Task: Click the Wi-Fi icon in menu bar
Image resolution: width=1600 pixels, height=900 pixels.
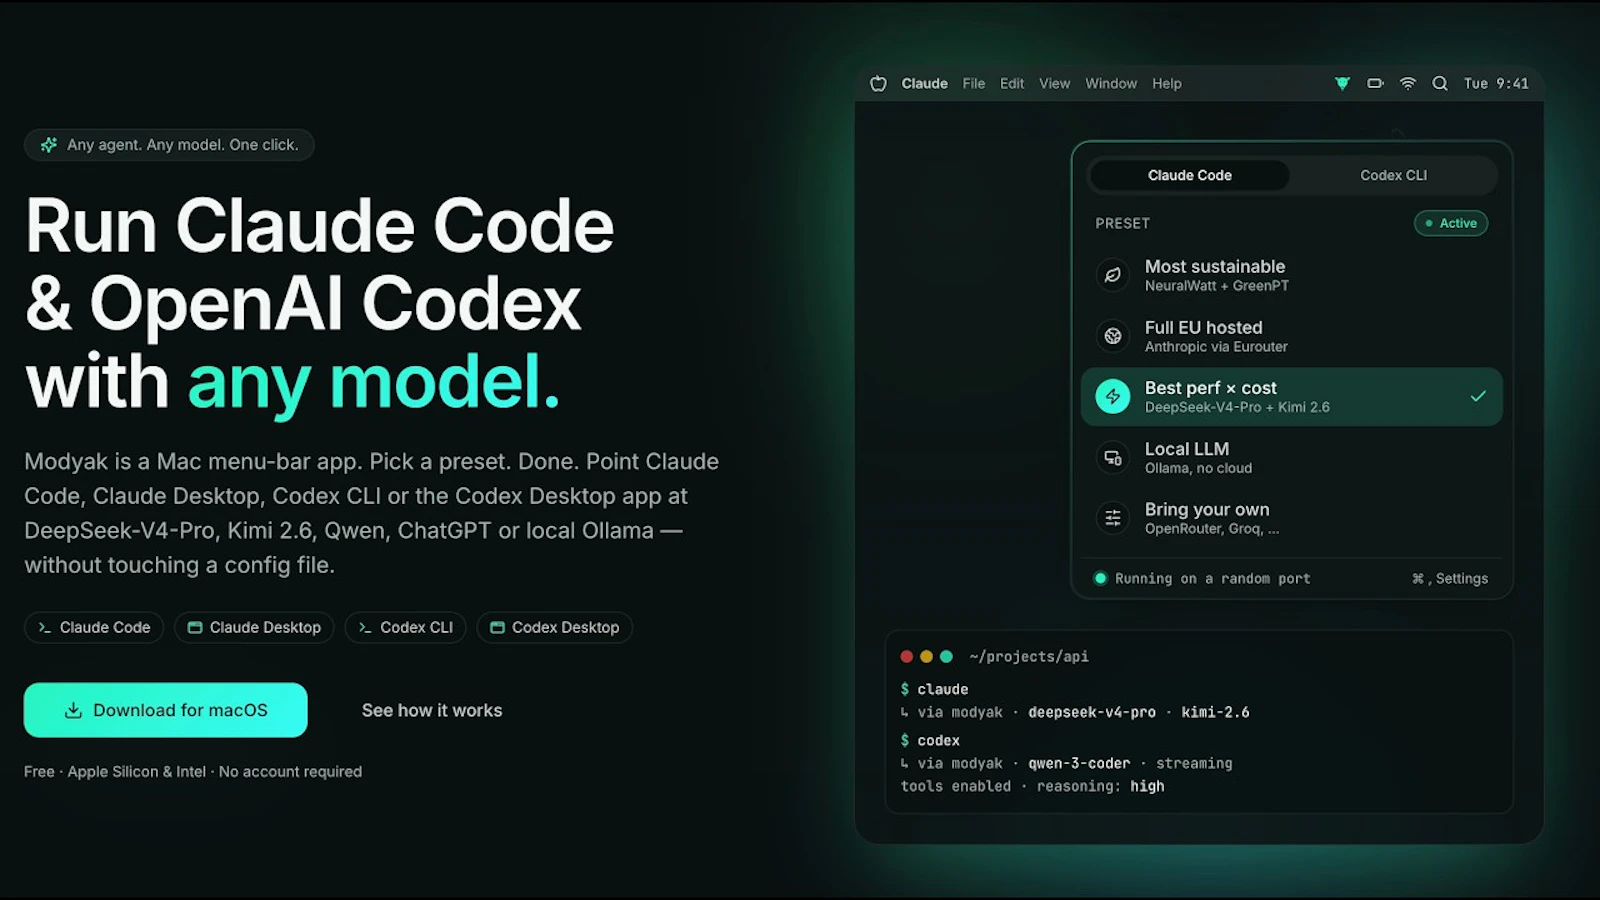Action: tap(1408, 84)
